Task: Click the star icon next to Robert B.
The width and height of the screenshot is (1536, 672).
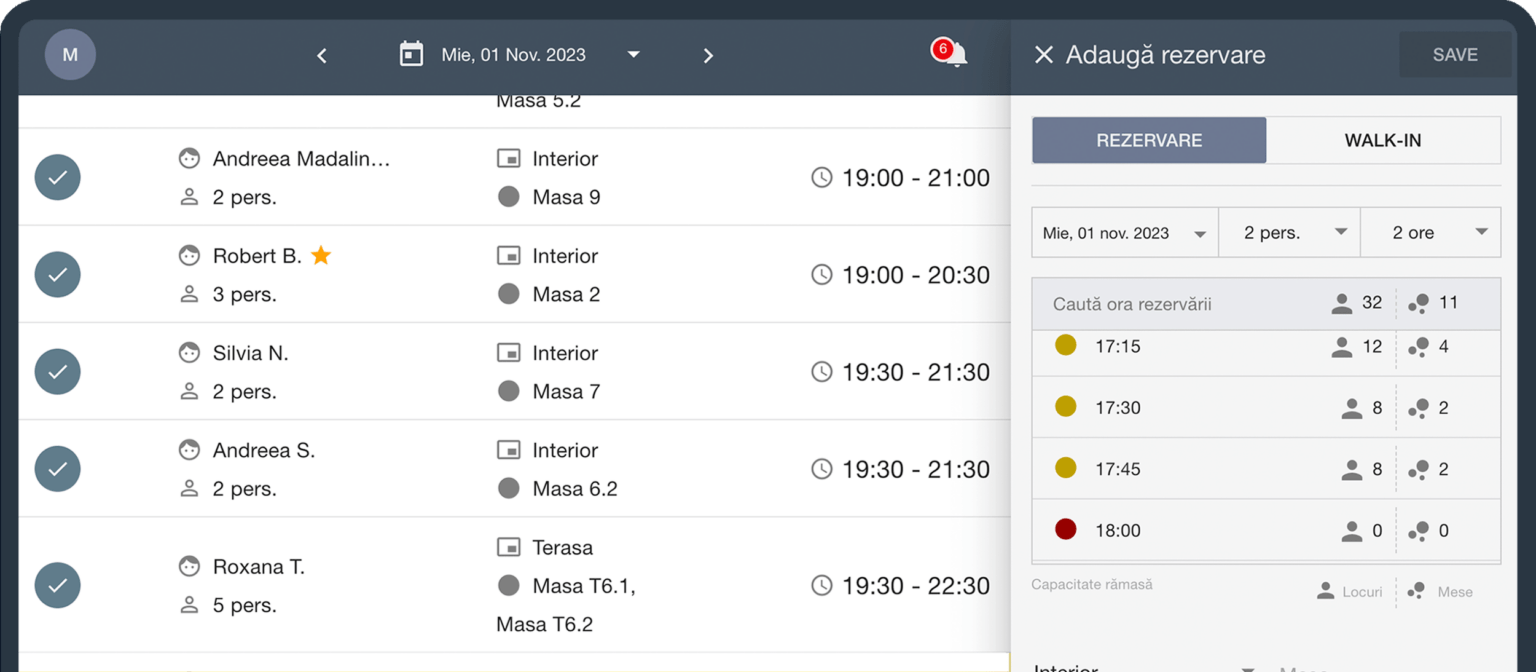Action: 320,256
